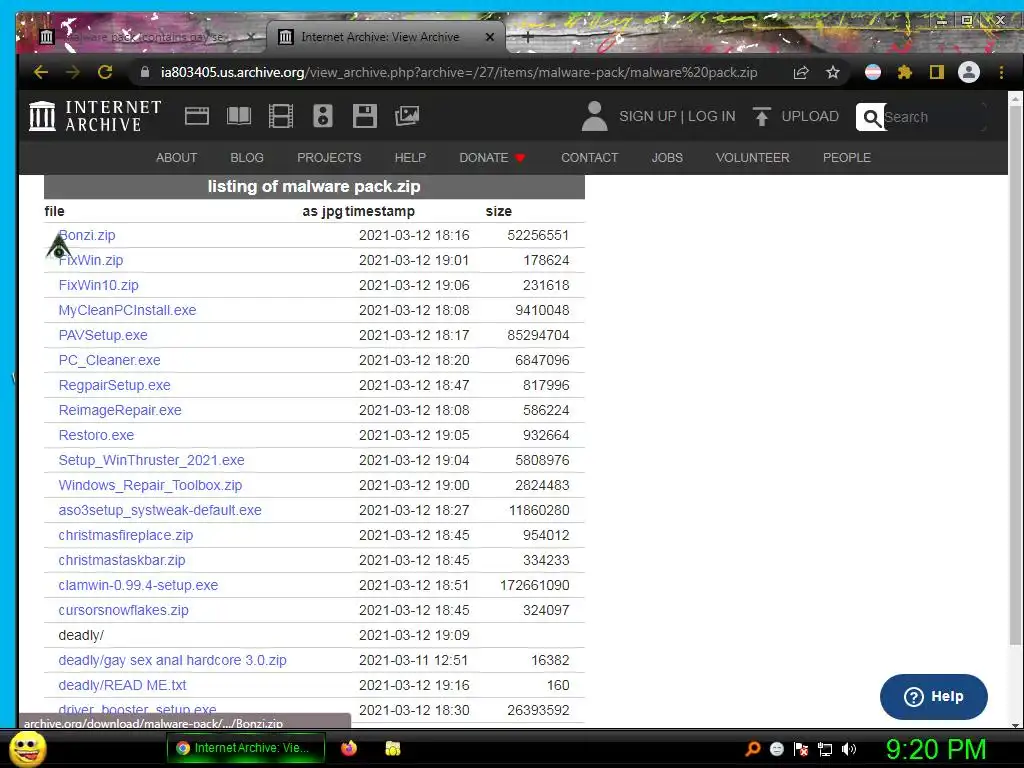
Task: Open Archive Software floppy icon
Action: click(x=364, y=116)
